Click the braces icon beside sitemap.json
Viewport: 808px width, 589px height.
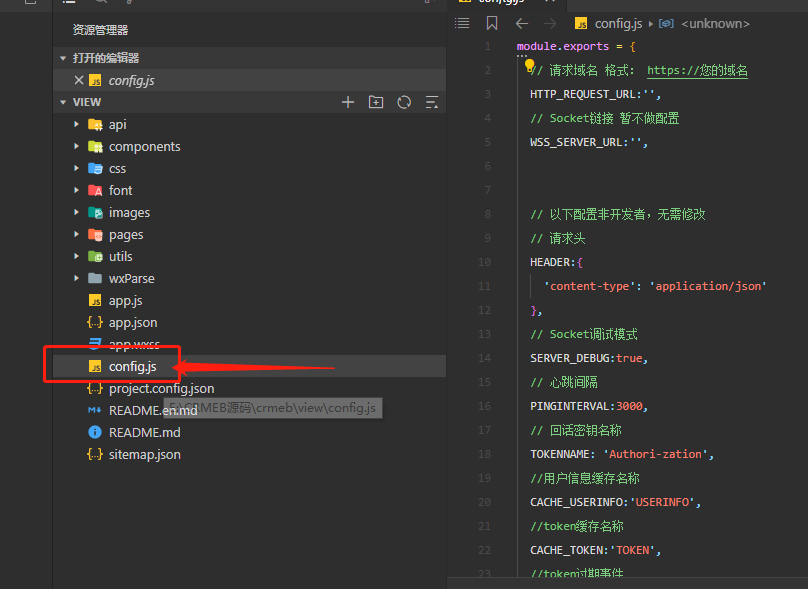point(95,455)
